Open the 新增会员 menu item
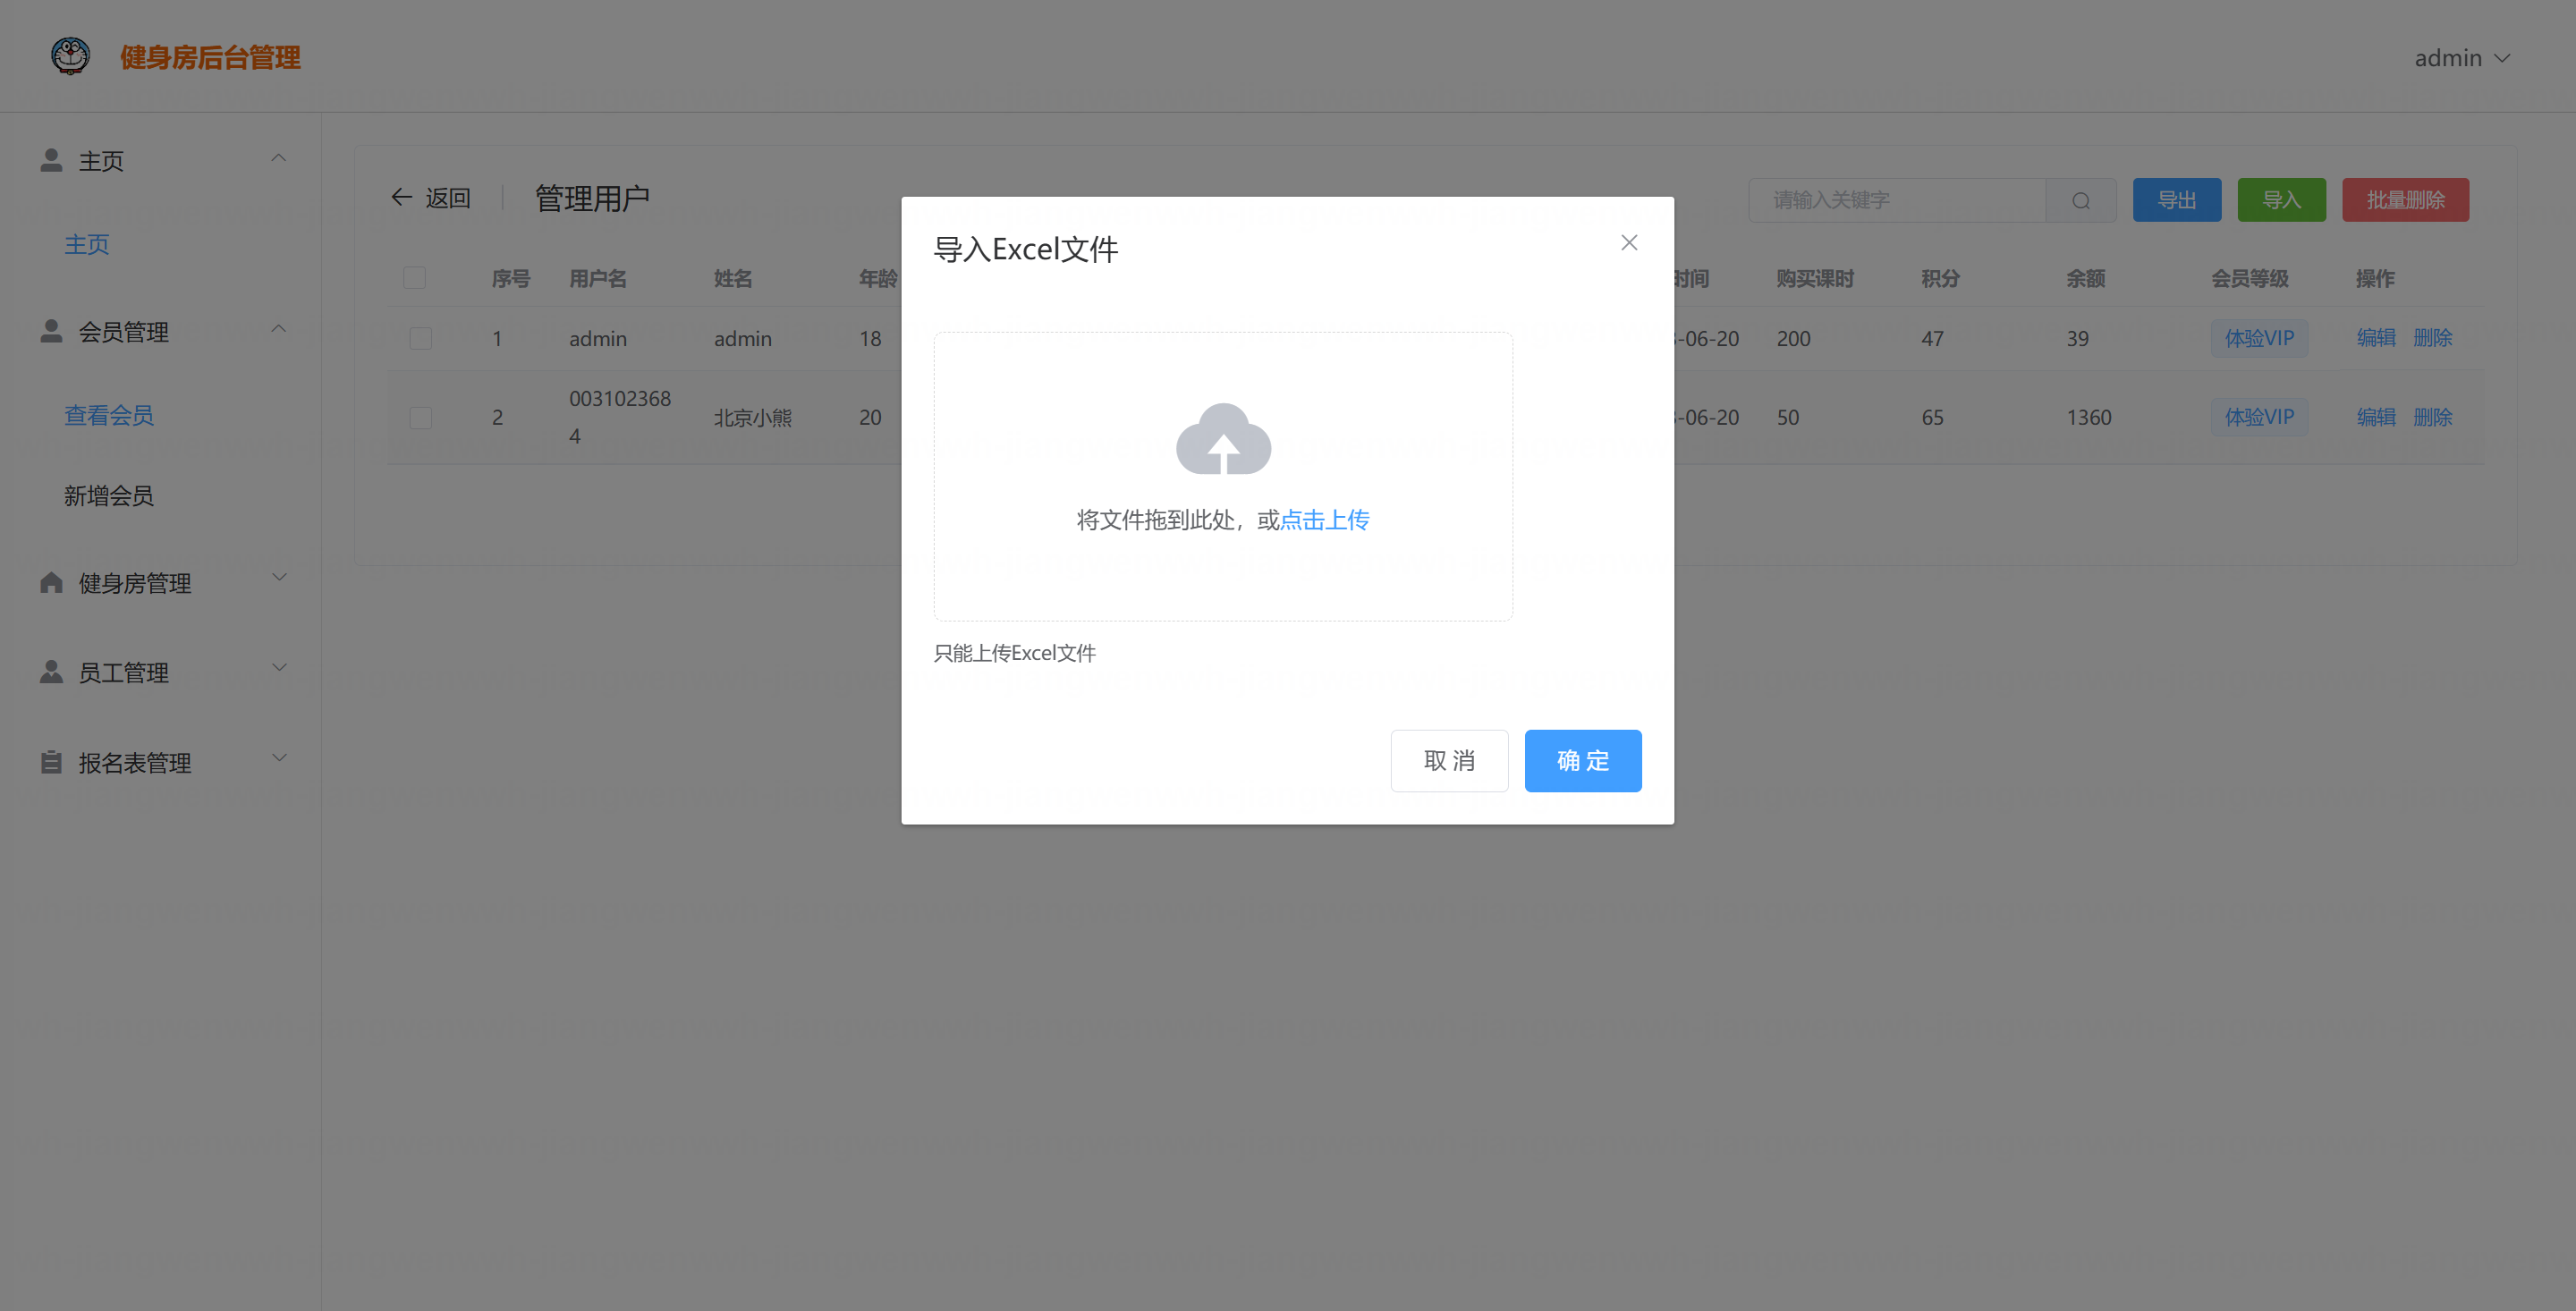 [108, 496]
